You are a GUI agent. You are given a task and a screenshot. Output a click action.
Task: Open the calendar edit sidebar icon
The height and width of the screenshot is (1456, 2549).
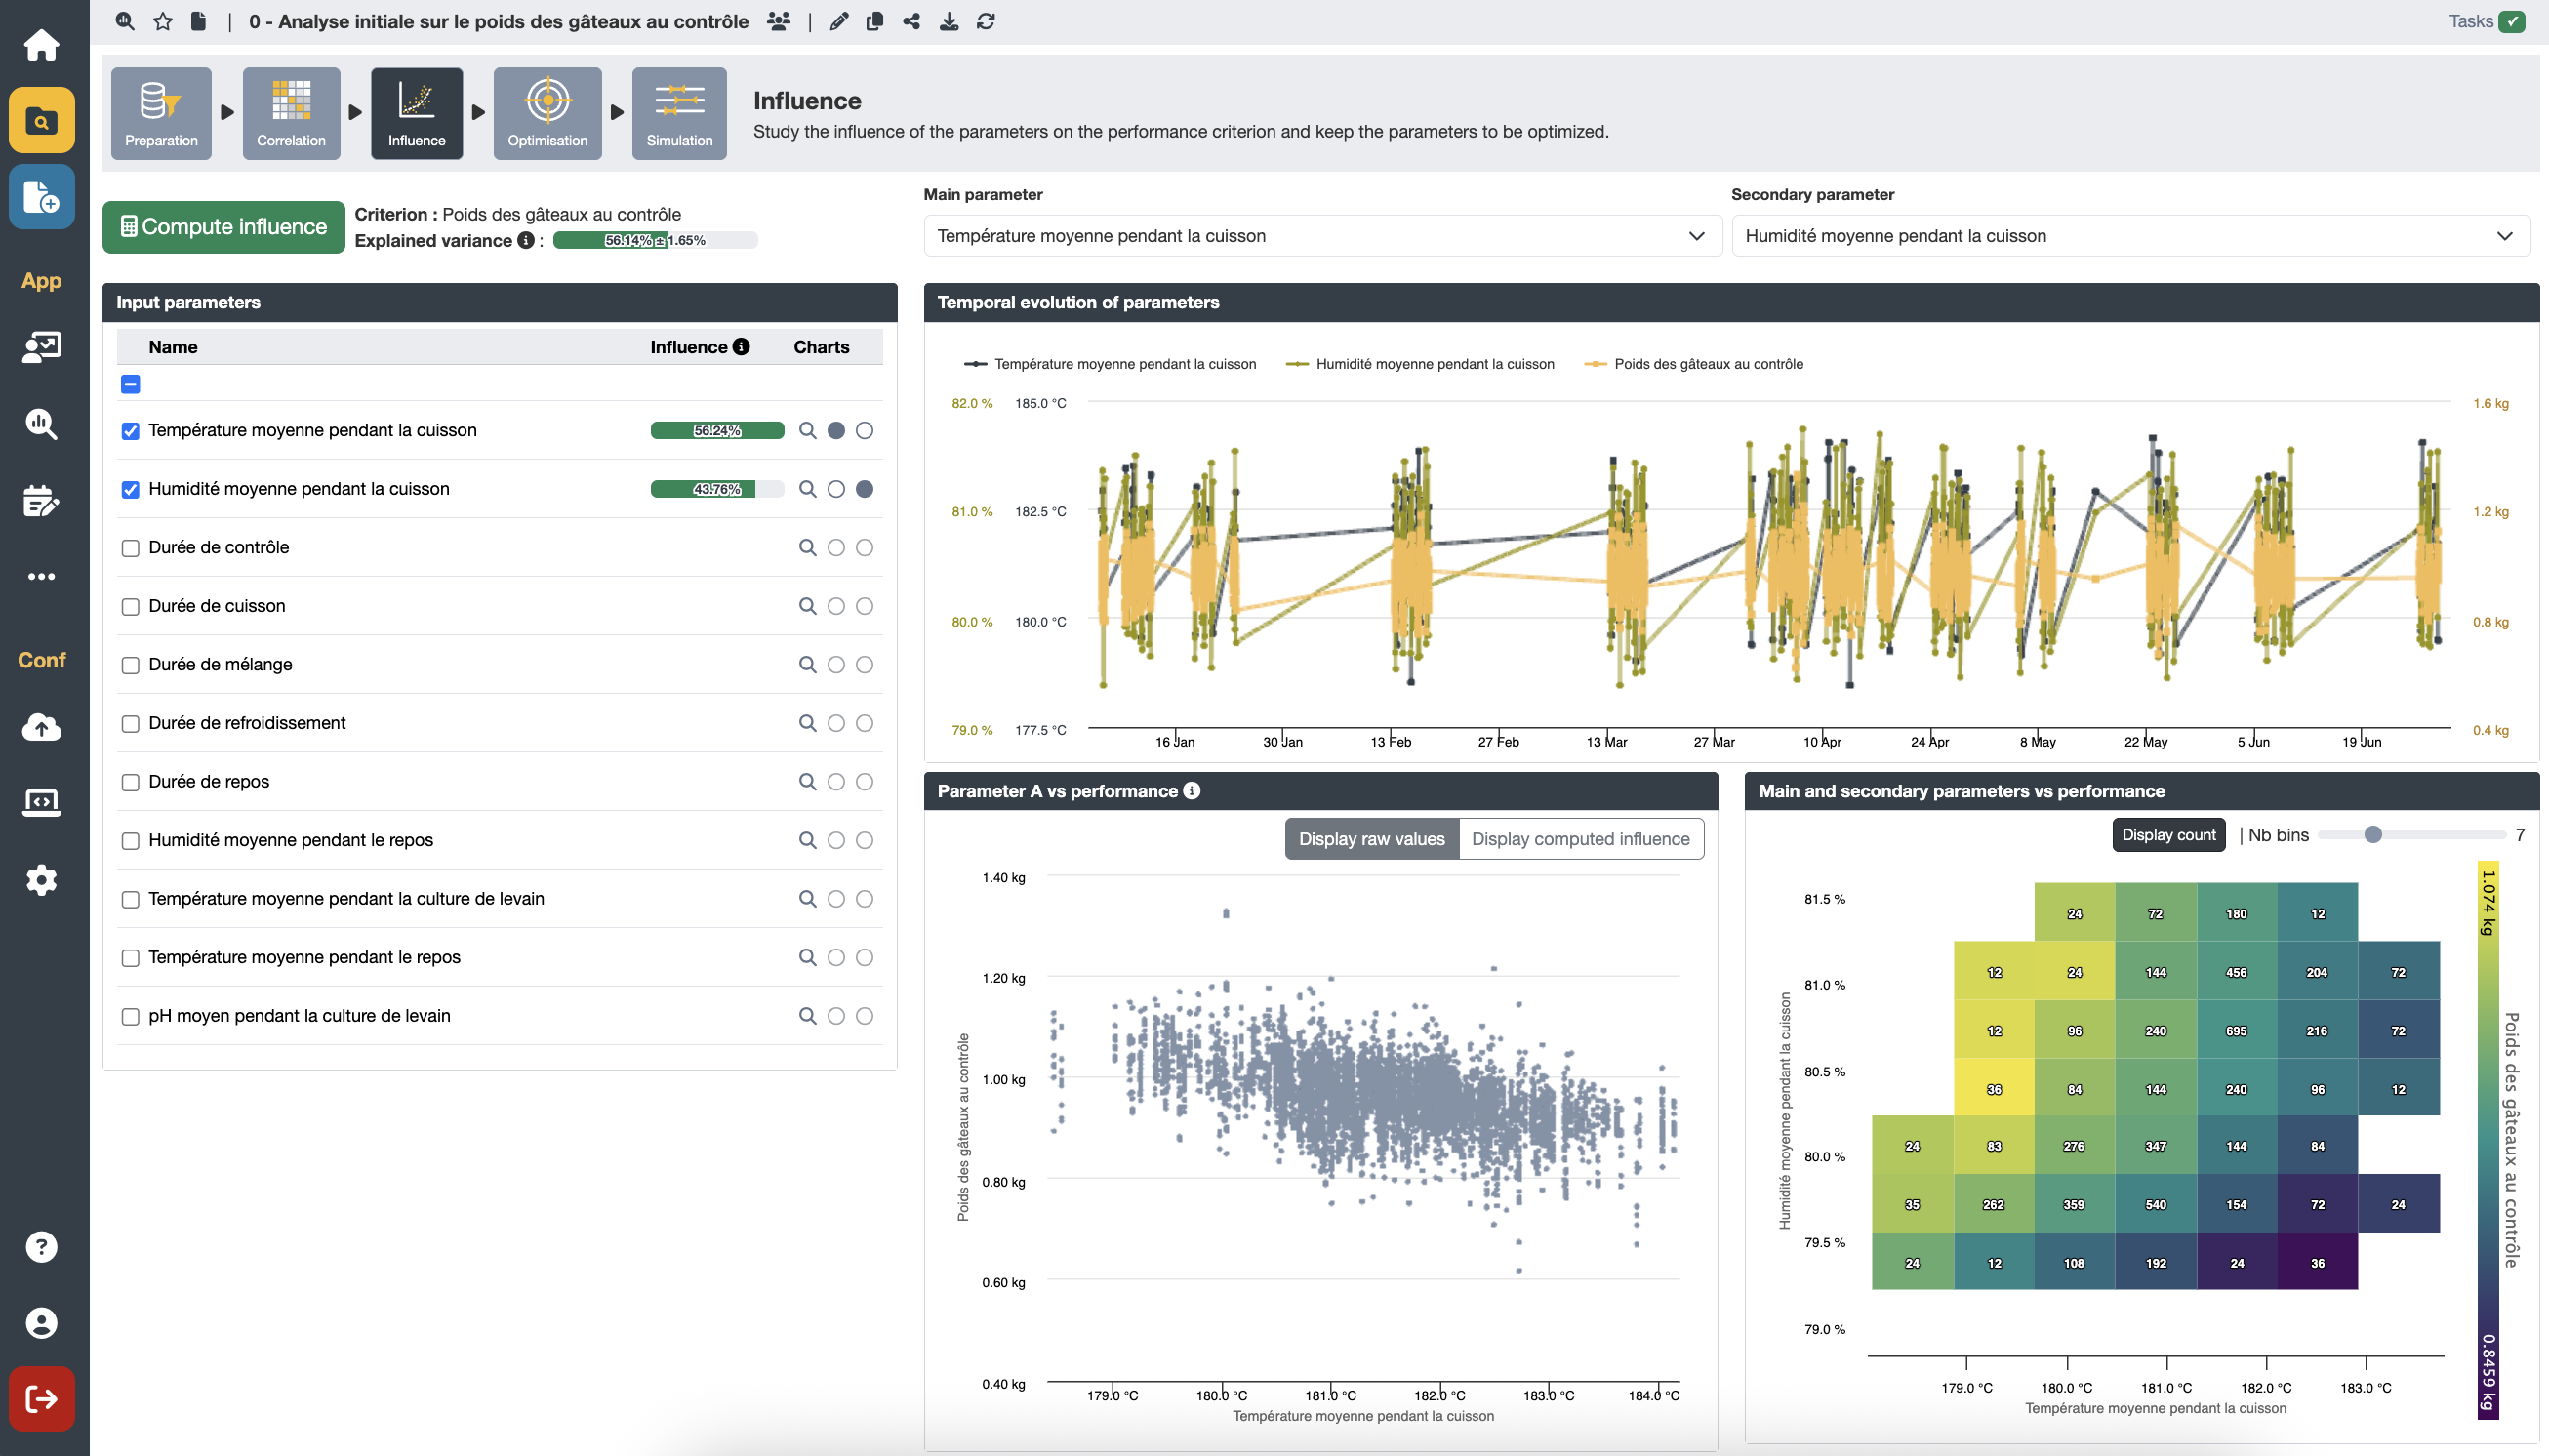[41, 500]
